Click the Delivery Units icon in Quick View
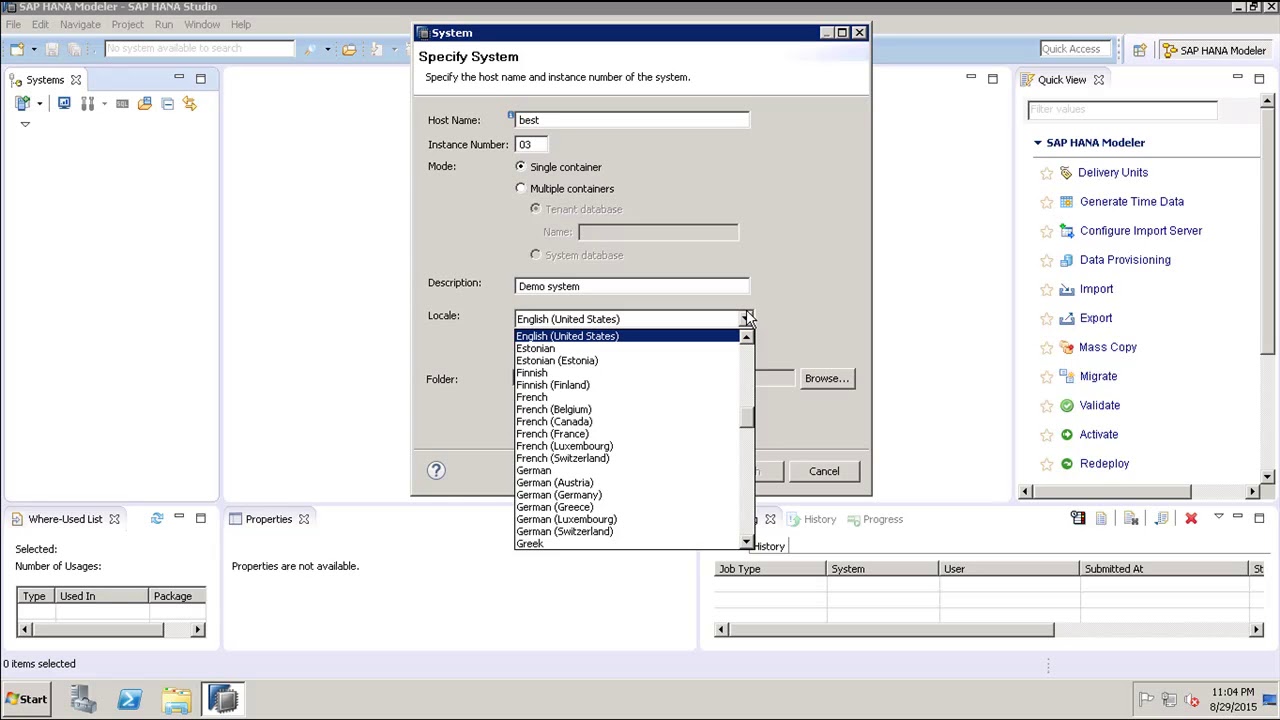Image resolution: width=1280 pixels, height=720 pixels. 1066,173
